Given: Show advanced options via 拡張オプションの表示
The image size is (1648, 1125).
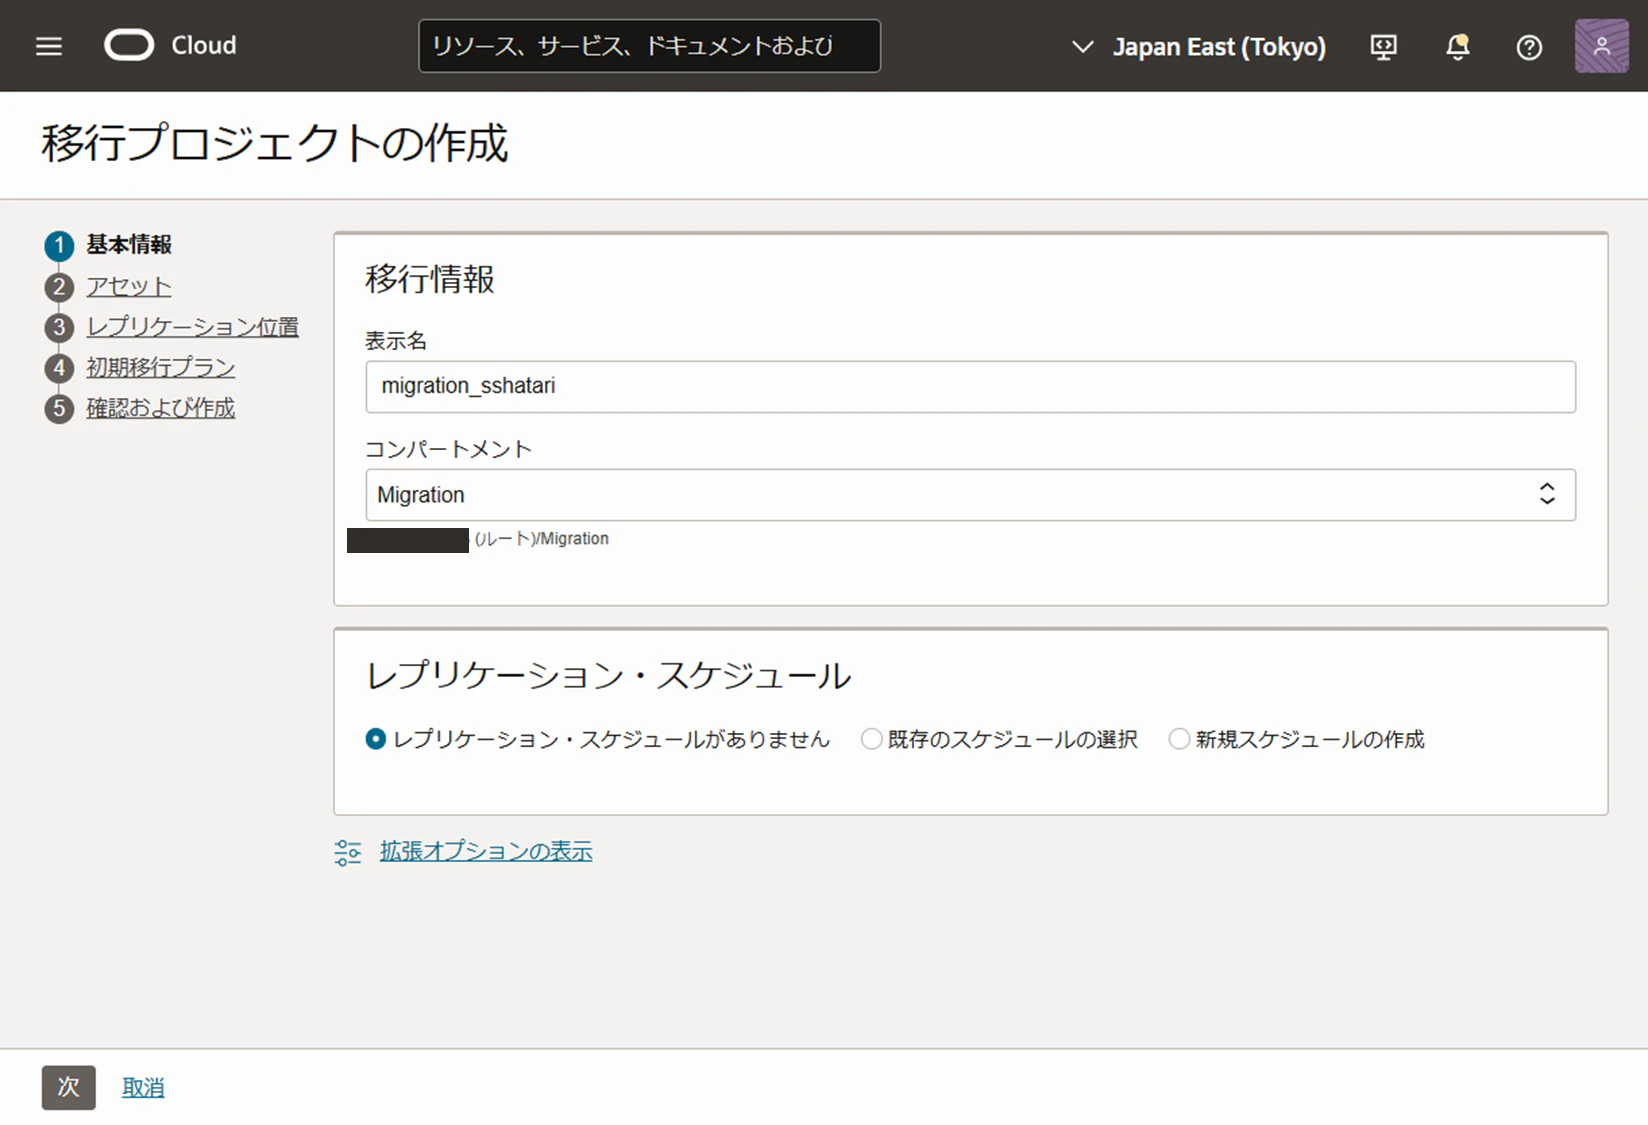Looking at the screenshot, I should 486,851.
